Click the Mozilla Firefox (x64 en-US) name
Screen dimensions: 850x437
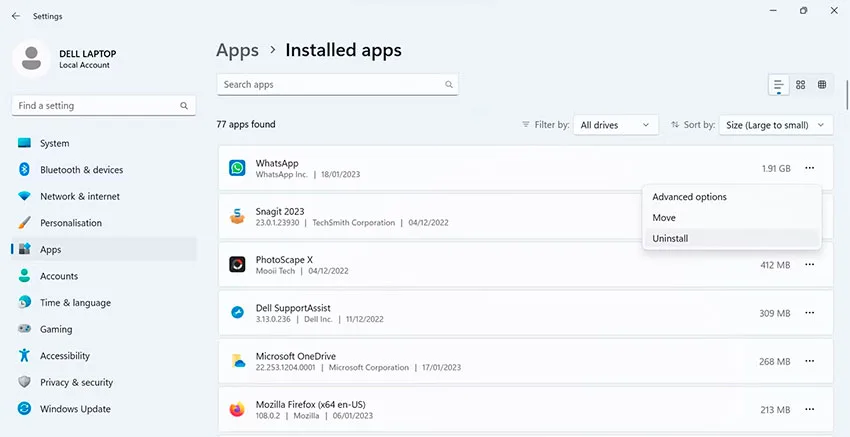[311, 404]
